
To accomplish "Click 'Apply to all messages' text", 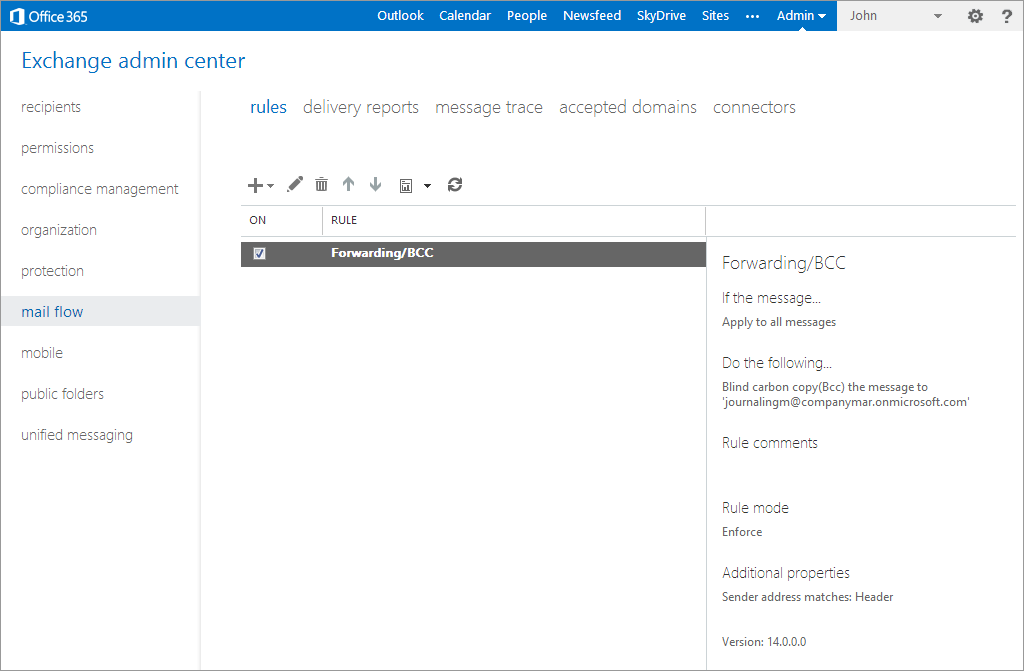I will (779, 322).
